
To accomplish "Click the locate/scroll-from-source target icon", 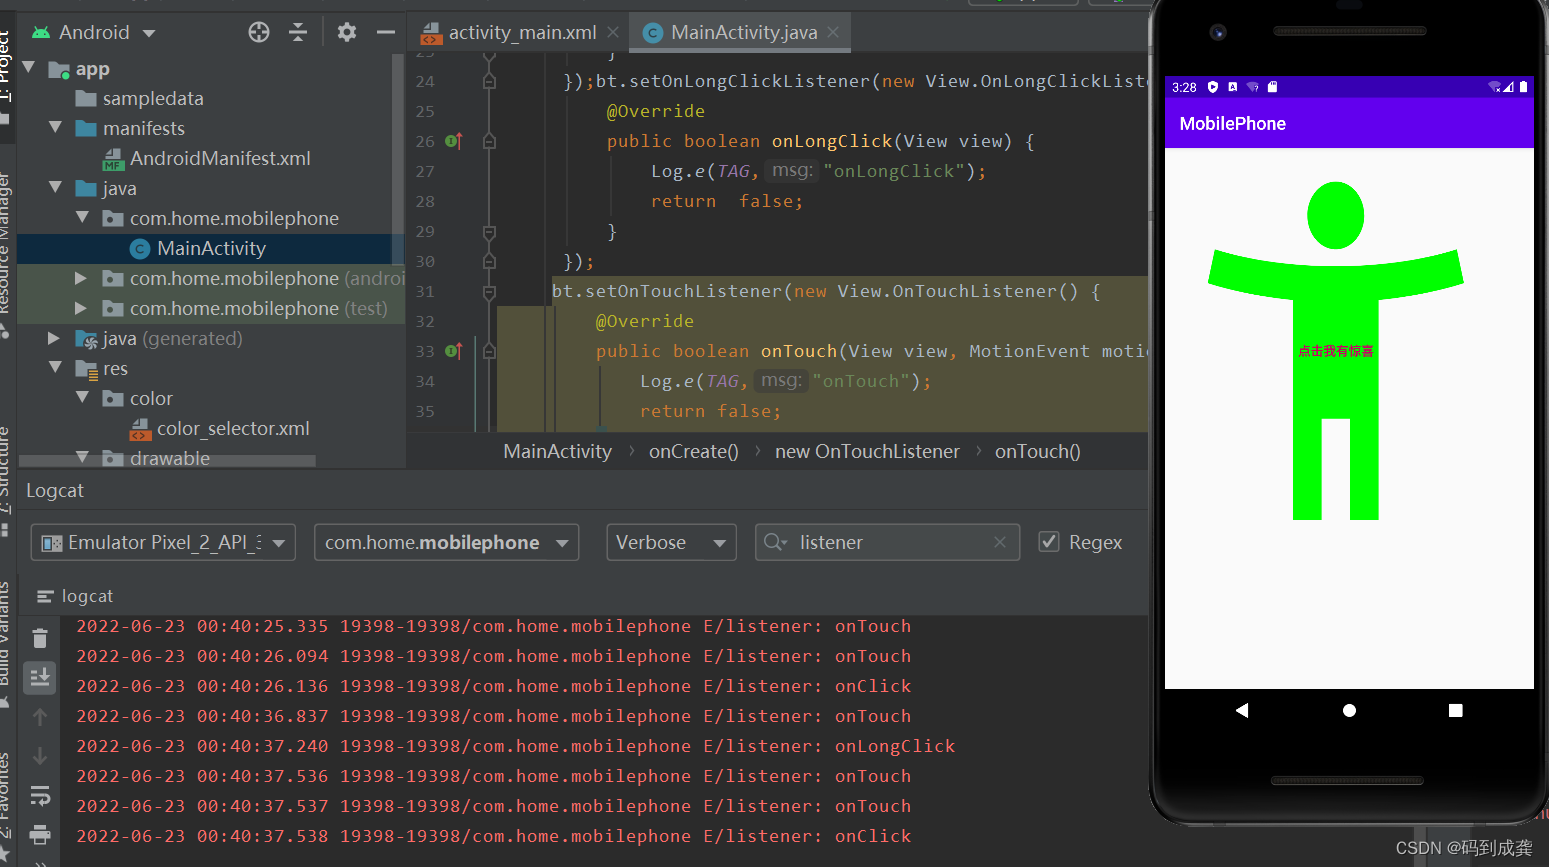I will tap(259, 32).
